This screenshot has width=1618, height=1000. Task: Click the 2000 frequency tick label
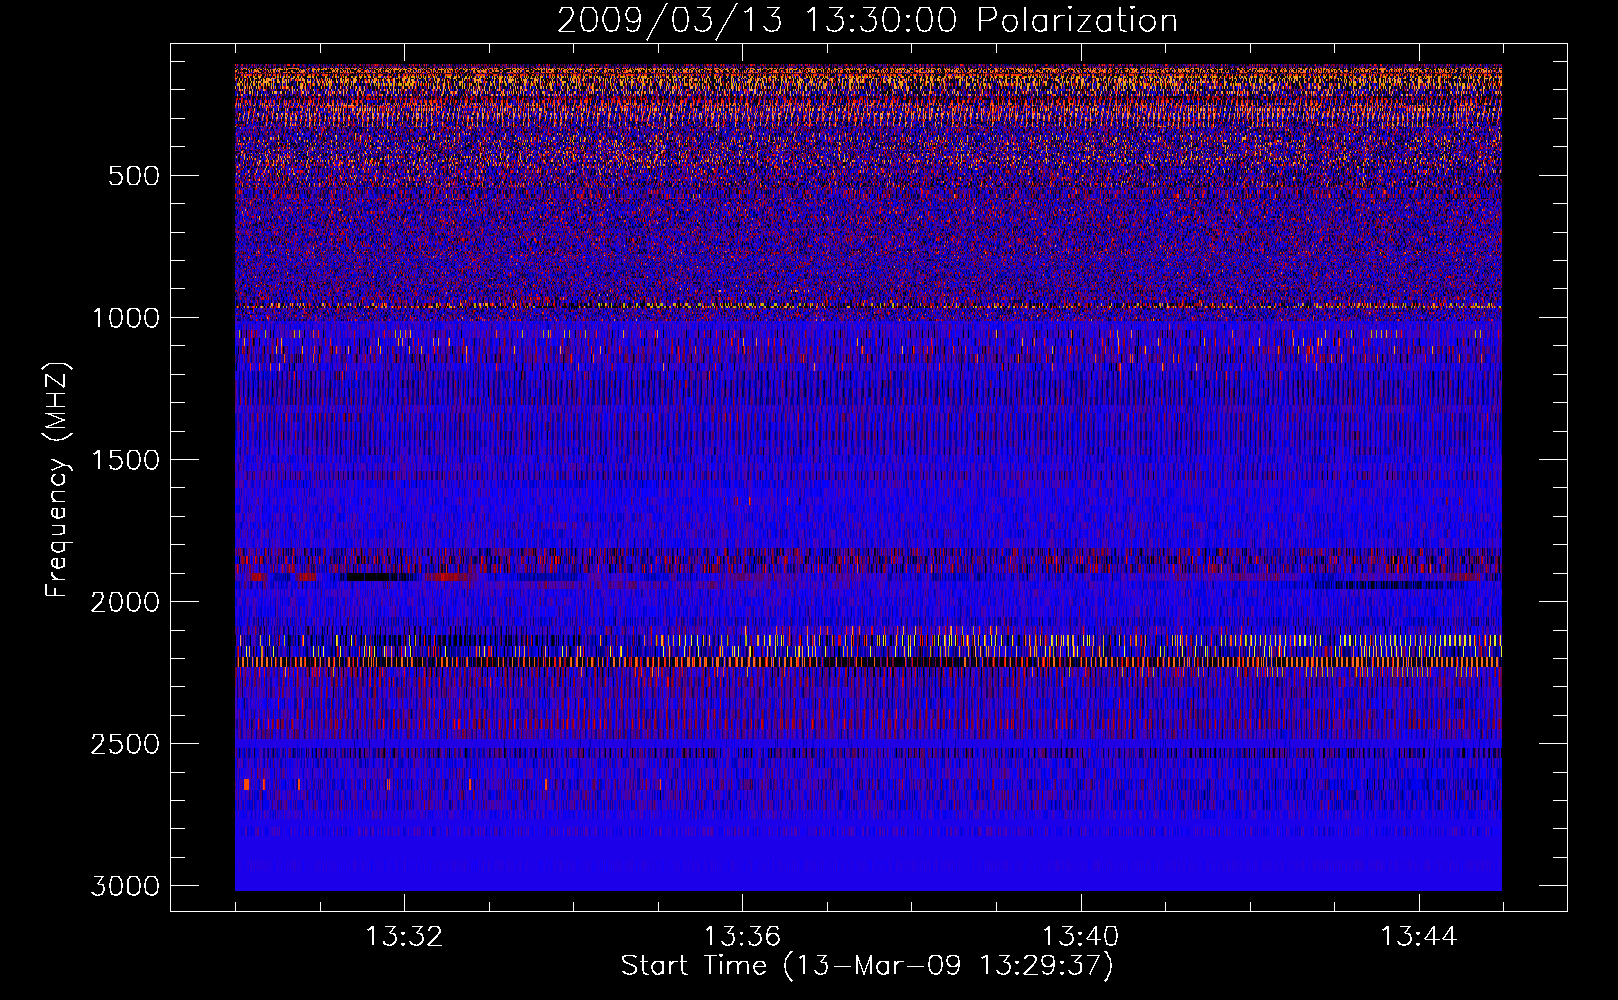pos(125,602)
